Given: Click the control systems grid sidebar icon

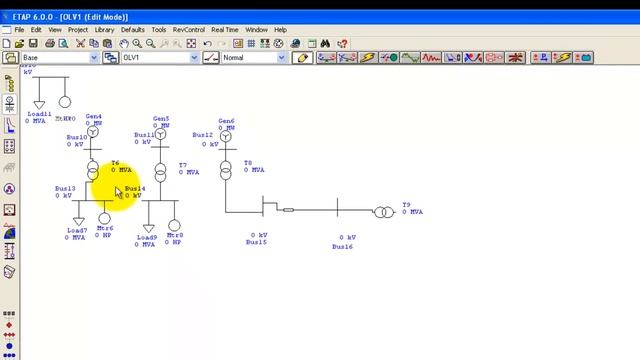Looking at the screenshot, I should (x=9, y=147).
